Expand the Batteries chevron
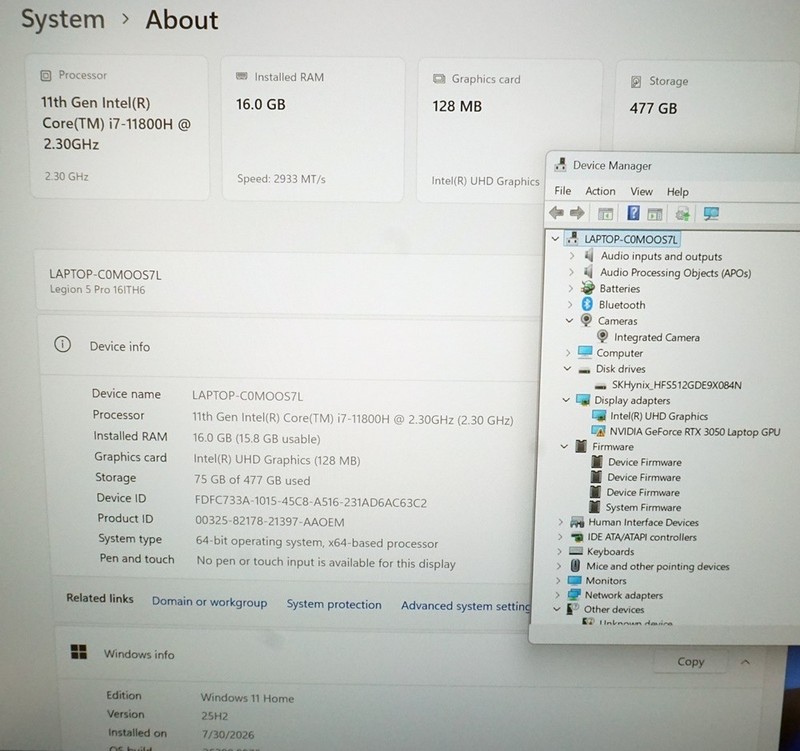Screen dimensions: 800x751 pyautogui.click(x=570, y=288)
